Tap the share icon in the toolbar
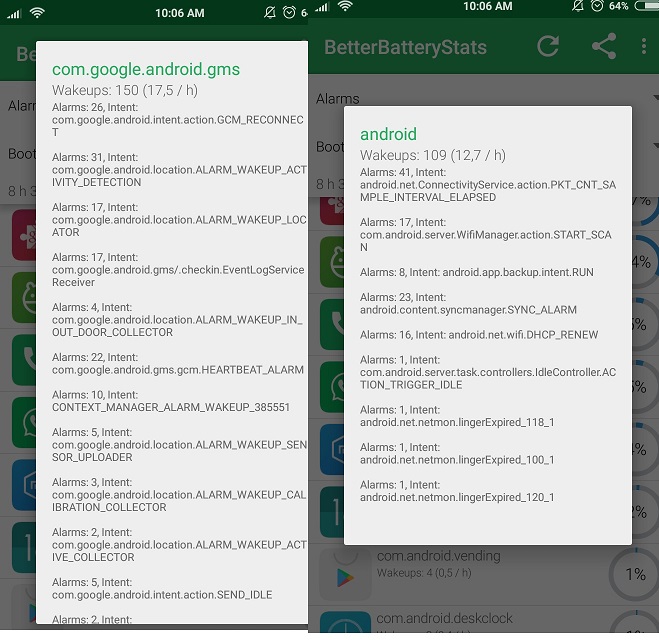 (604, 46)
